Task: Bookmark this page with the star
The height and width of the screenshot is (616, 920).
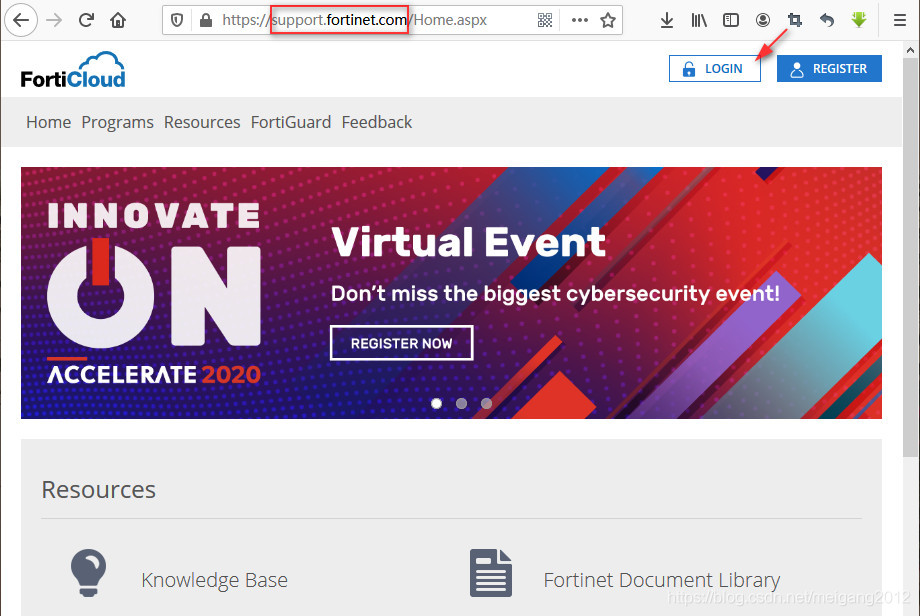Action: point(608,21)
